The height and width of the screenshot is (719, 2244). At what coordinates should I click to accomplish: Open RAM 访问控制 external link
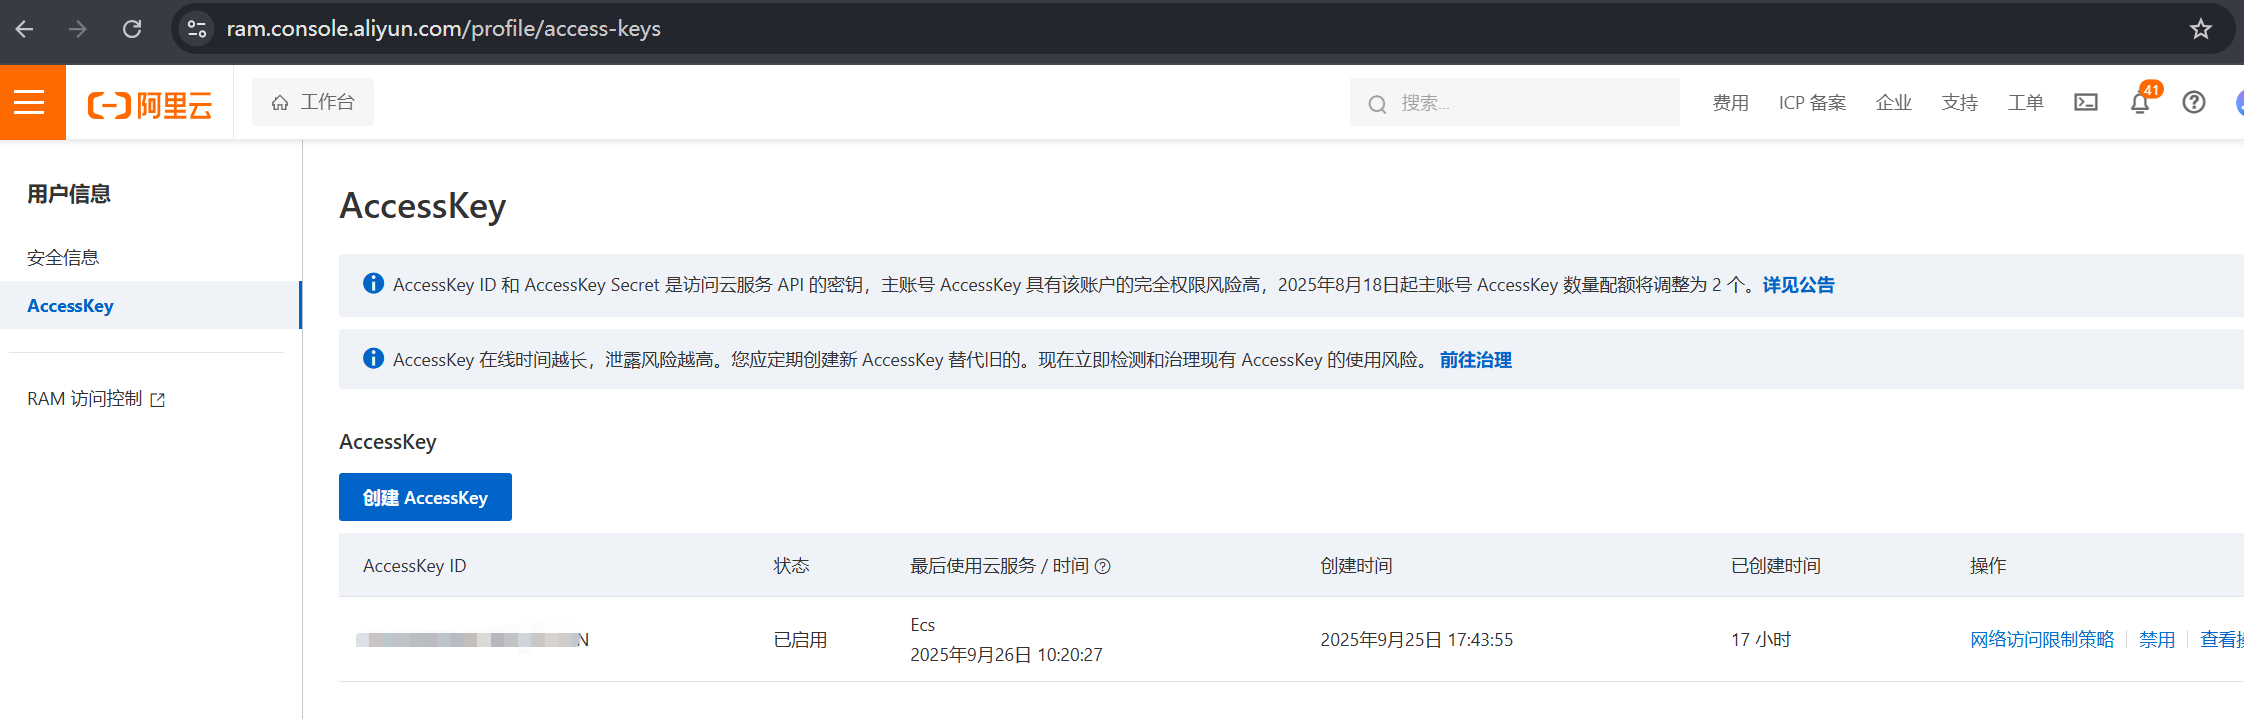[x=96, y=399]
